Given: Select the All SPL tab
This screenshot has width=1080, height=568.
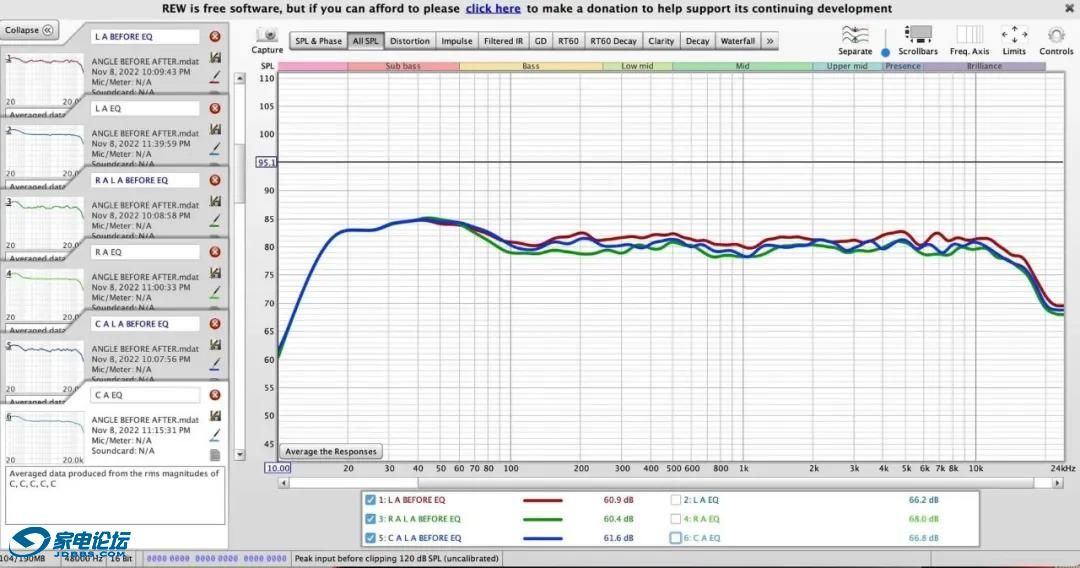Looking at the screenshot, I should click(x=366, y=41).
